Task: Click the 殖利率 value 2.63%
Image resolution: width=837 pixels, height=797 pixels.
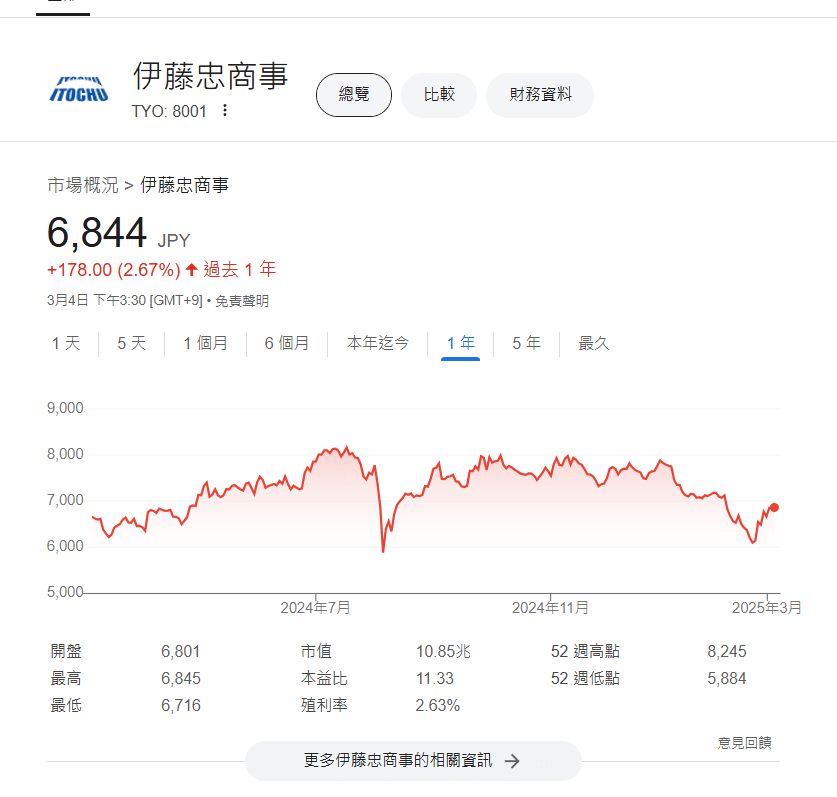Action: point(438,706)
